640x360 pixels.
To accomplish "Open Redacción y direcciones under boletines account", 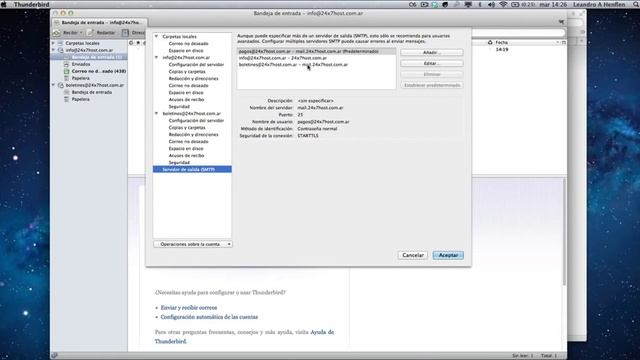I will [193, 135].
